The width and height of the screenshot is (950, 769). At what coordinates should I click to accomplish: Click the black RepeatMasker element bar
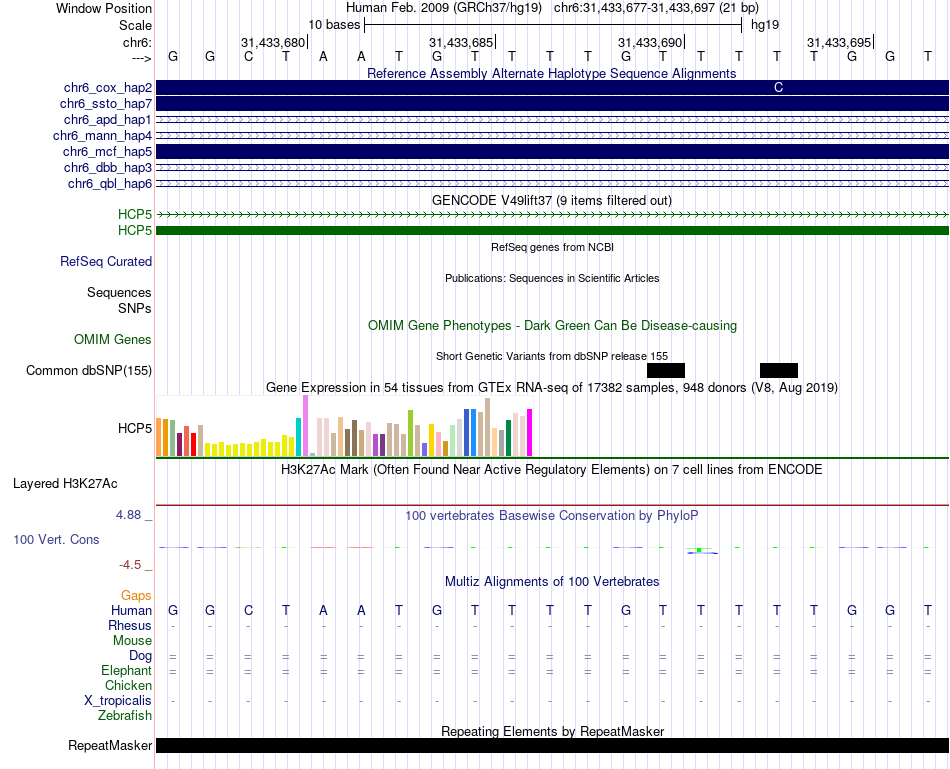click(552, 745)
